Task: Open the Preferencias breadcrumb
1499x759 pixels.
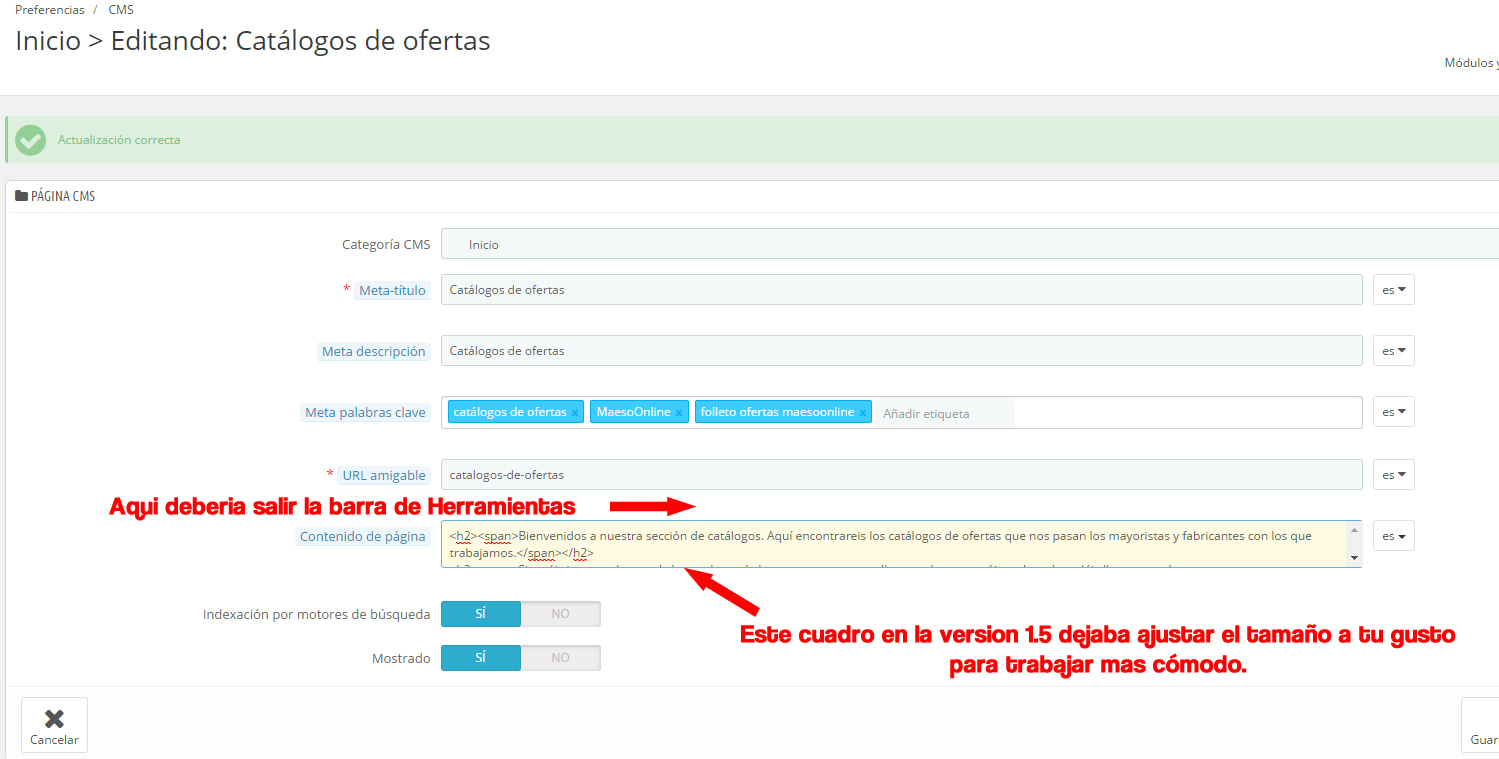Action: 50,9
